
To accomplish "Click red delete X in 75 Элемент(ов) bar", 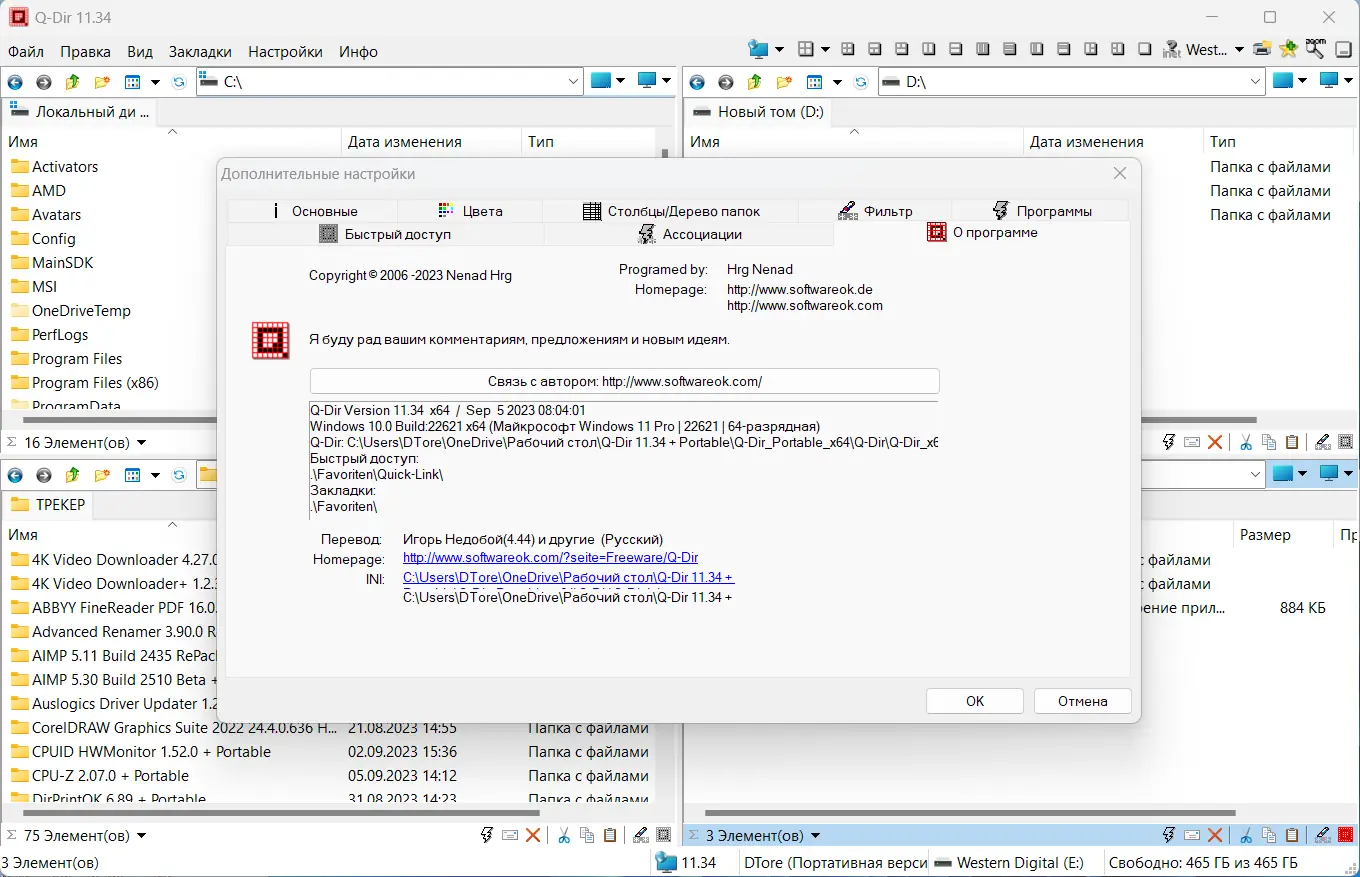I will pyautogui.click(x=534, y=835).
